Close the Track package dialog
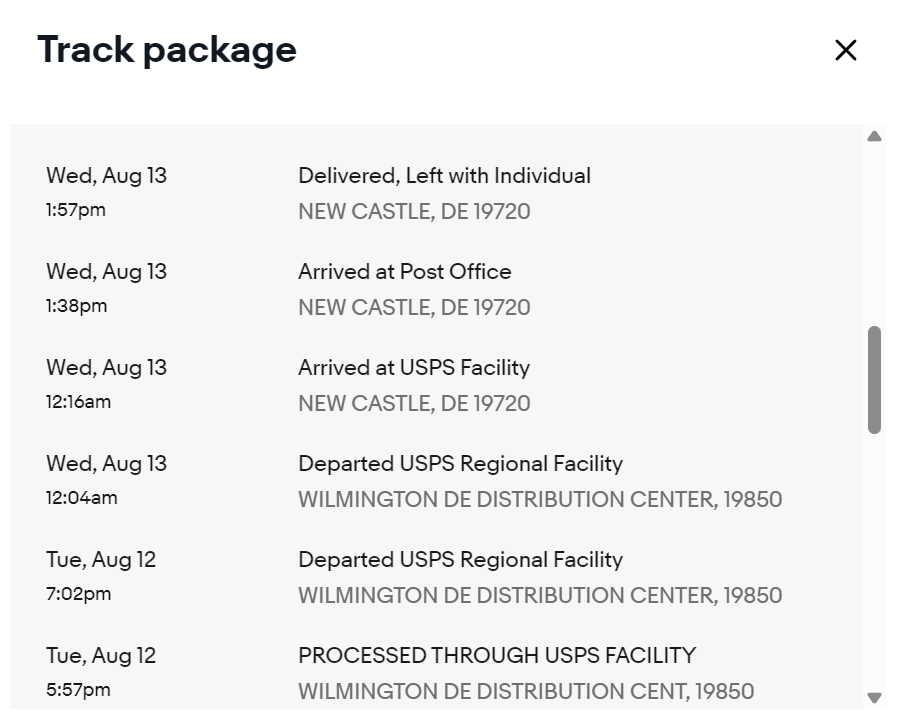 pyautogui.click(x=845, y=50)
